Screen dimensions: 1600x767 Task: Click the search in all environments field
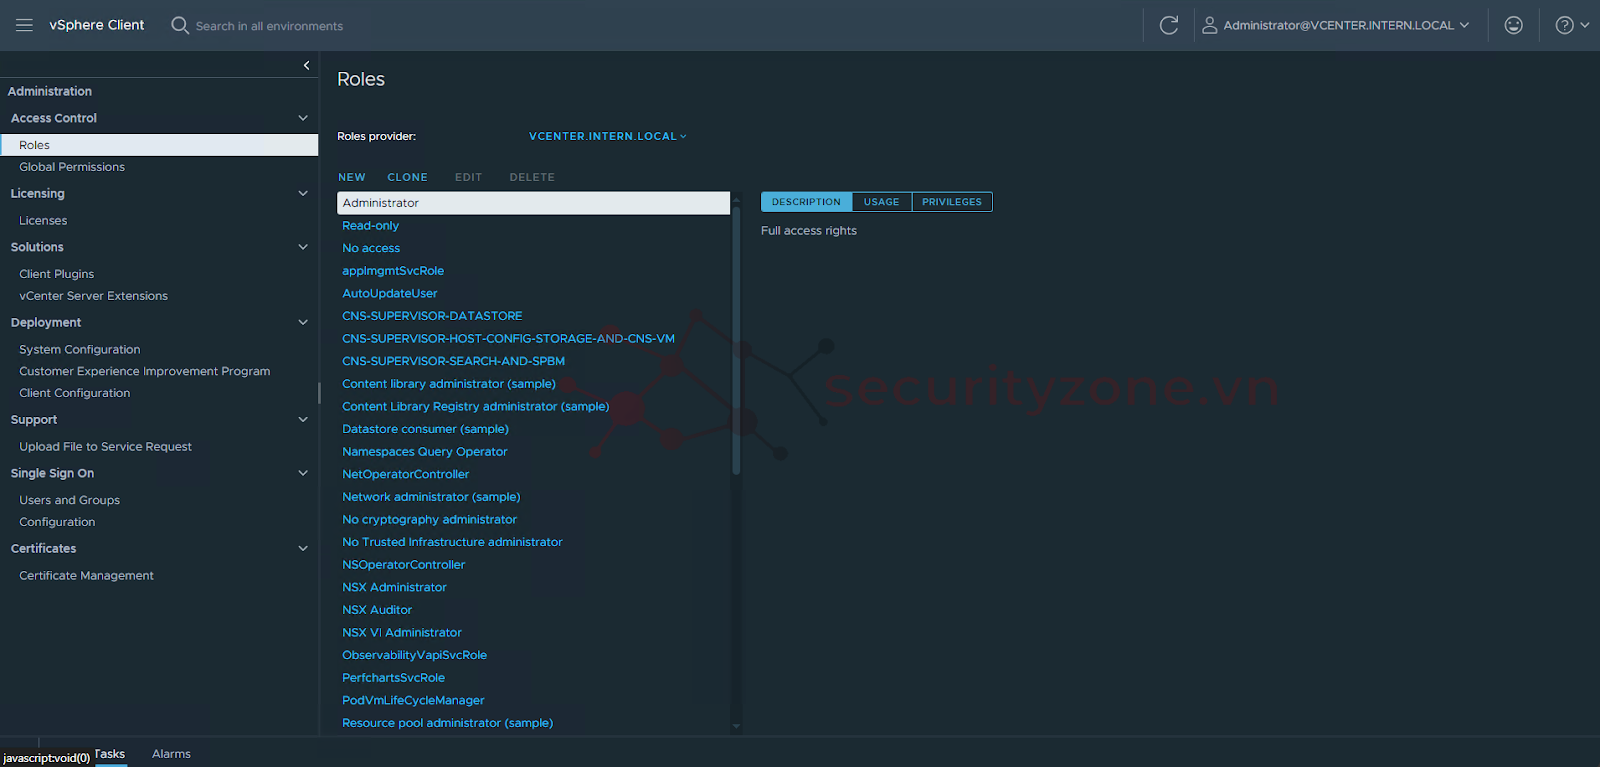pyautogui.click(x=270, y=26)
